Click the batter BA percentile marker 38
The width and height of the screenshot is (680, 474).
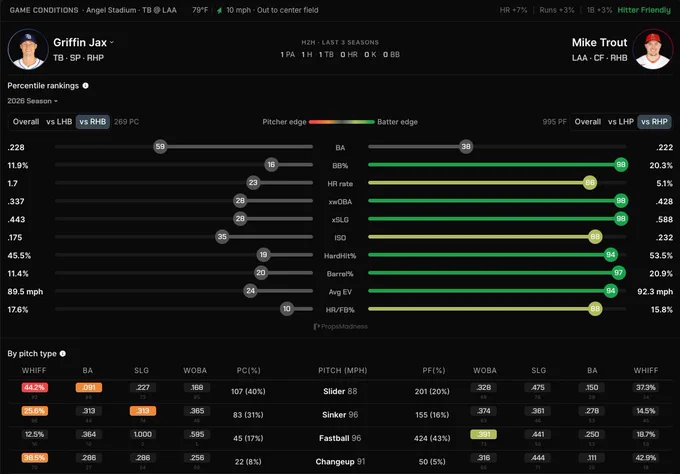(466, 147)
